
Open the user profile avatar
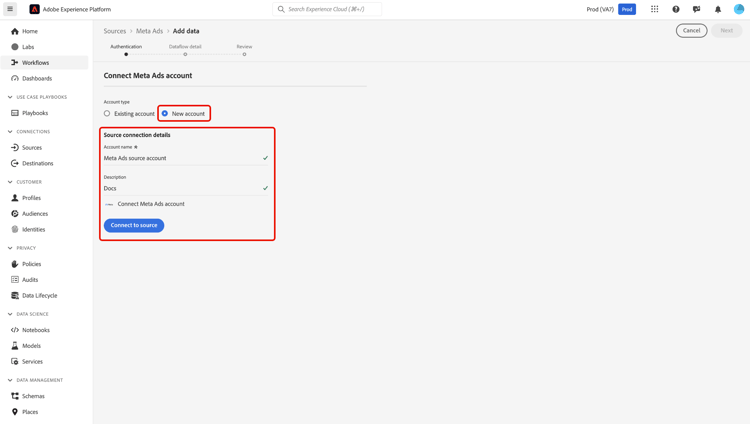click(x=739, y=9)
